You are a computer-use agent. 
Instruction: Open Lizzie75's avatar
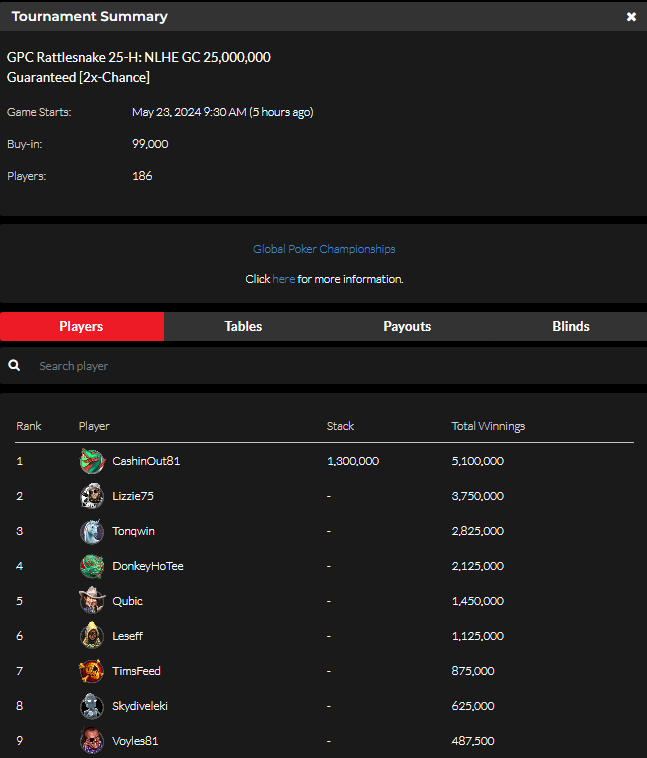pos(92,496)
